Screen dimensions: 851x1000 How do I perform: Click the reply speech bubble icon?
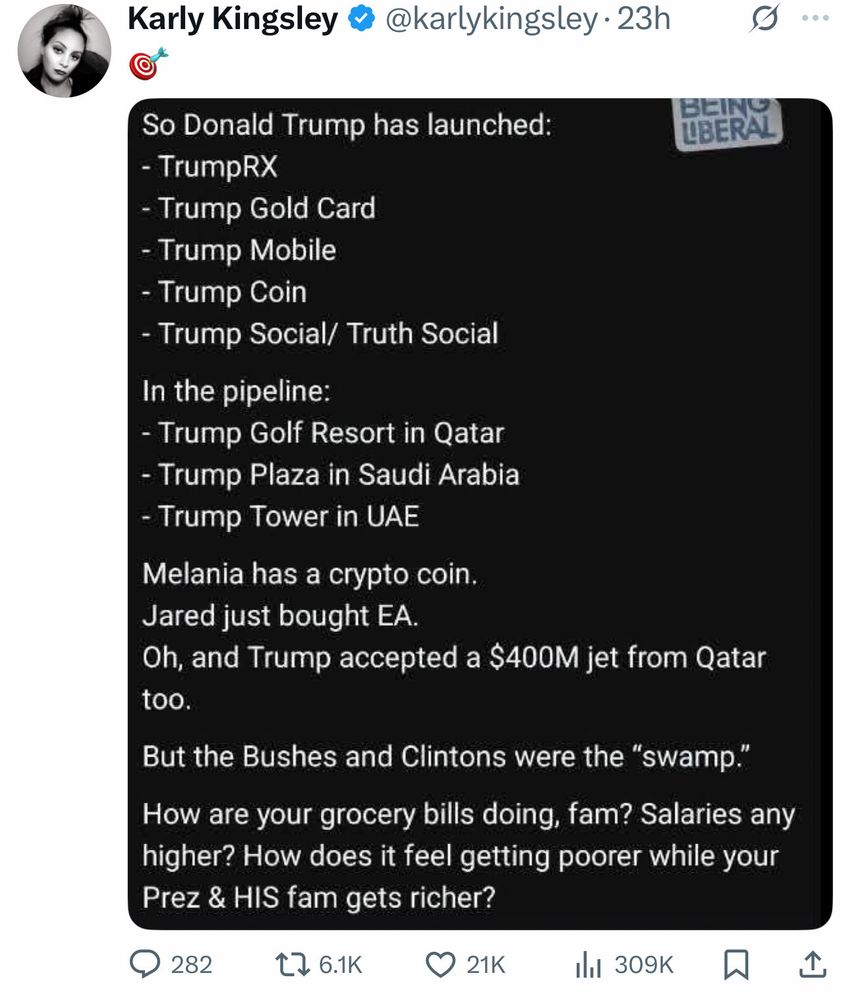click(x=148, y=964)
